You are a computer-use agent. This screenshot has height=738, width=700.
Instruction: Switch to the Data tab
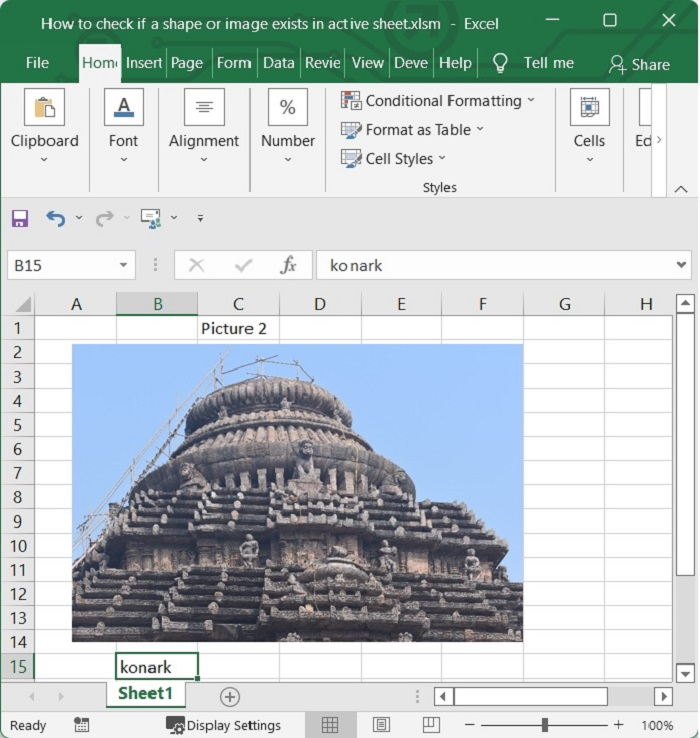[279, 63]
